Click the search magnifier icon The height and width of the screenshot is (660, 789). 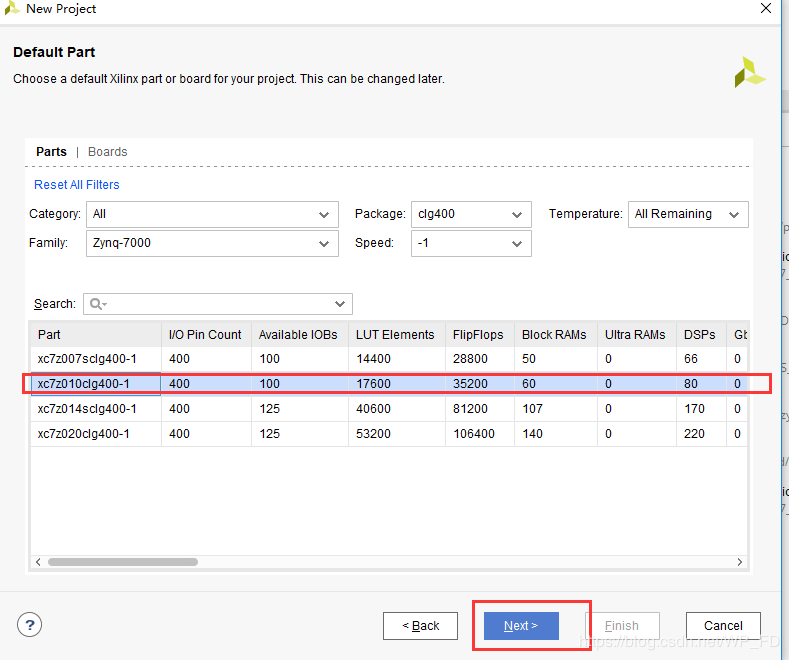(x=96, y=304)
